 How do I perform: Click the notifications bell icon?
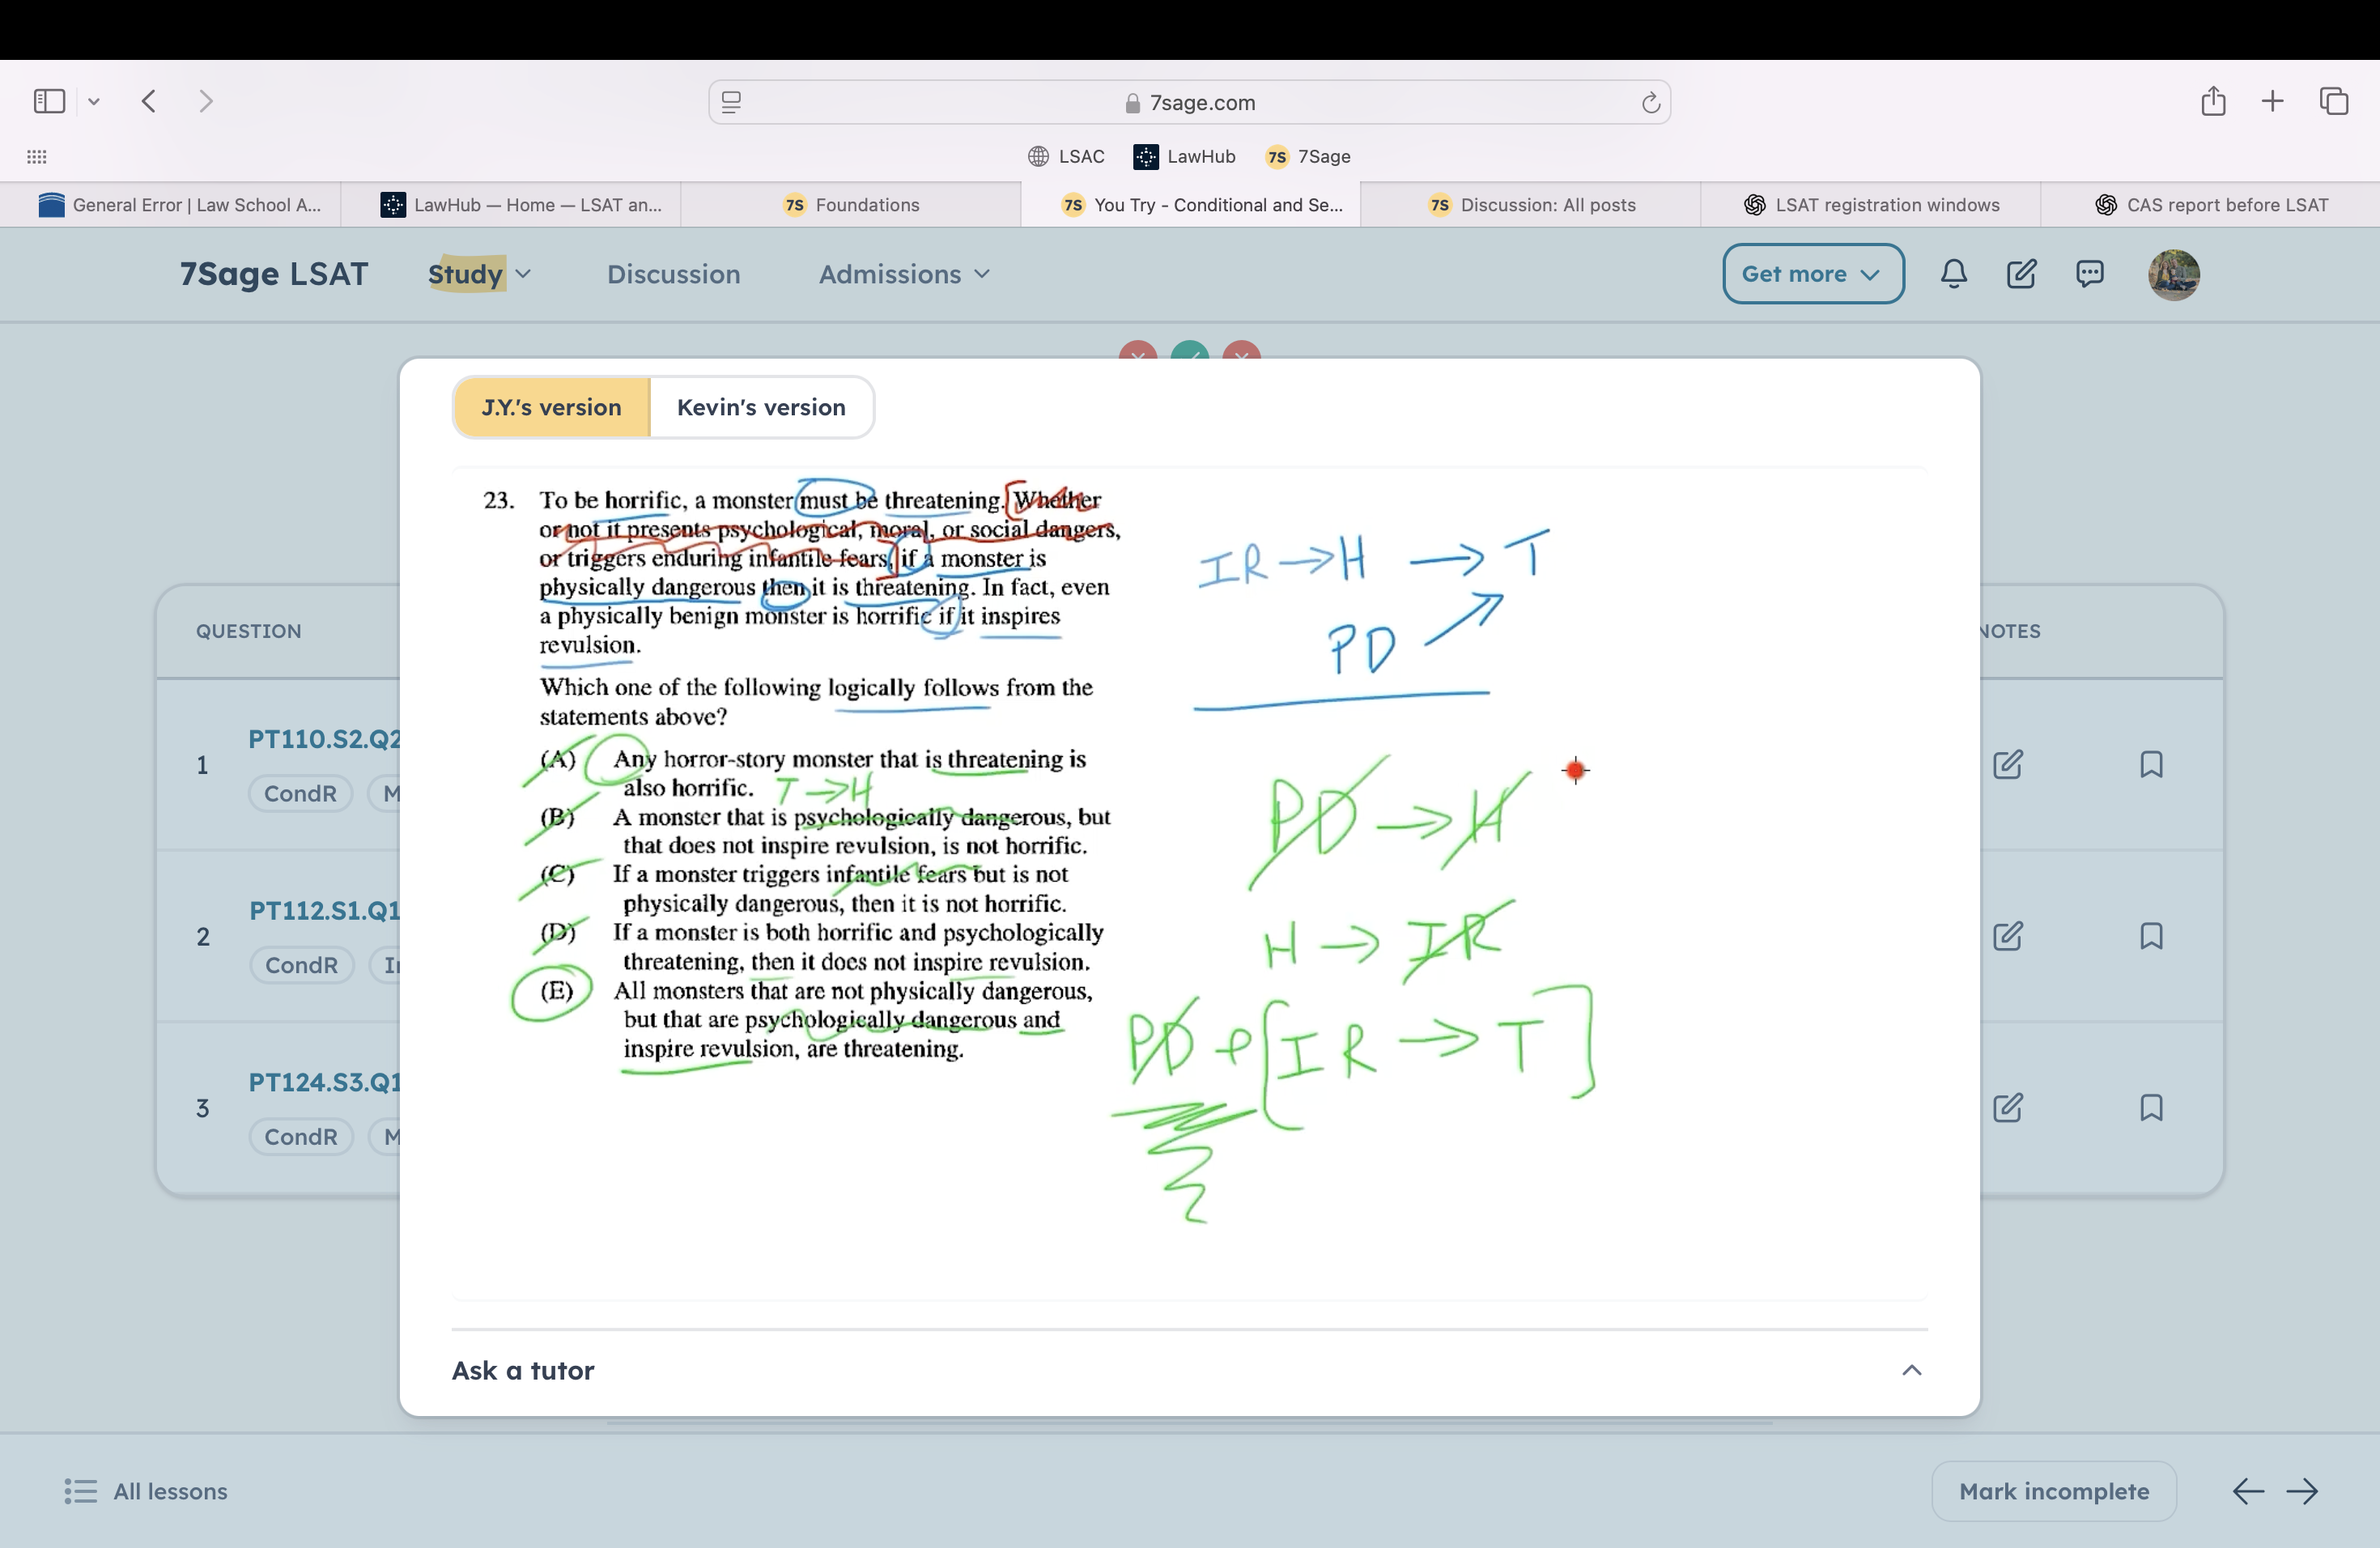1953,274
